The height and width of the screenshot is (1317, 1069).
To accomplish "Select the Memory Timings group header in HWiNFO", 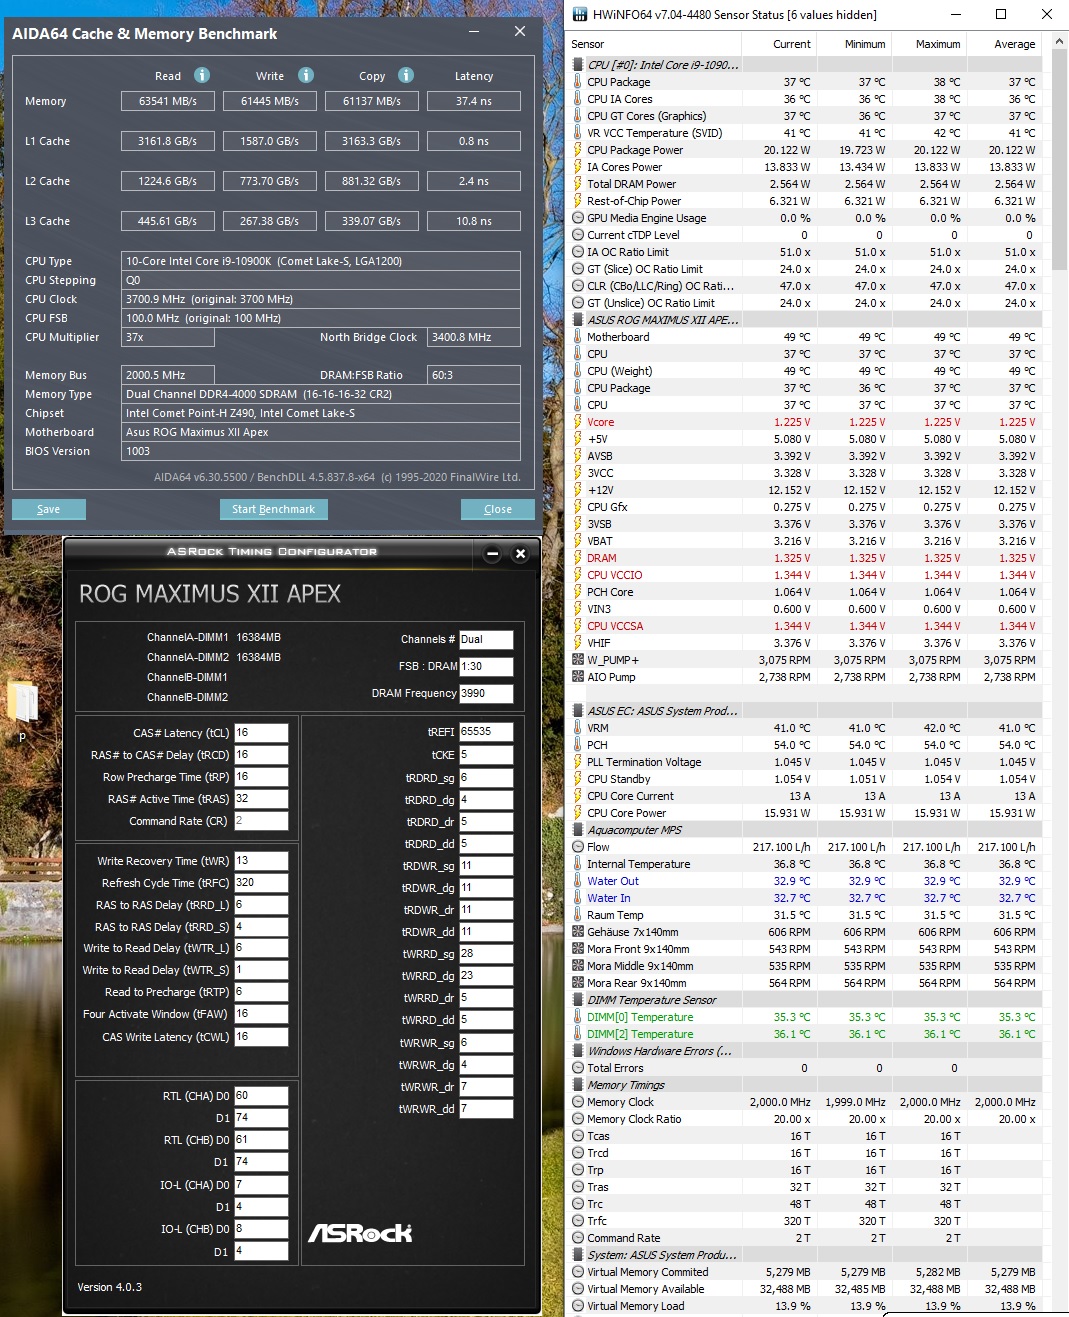I will tap(808, 1085).
